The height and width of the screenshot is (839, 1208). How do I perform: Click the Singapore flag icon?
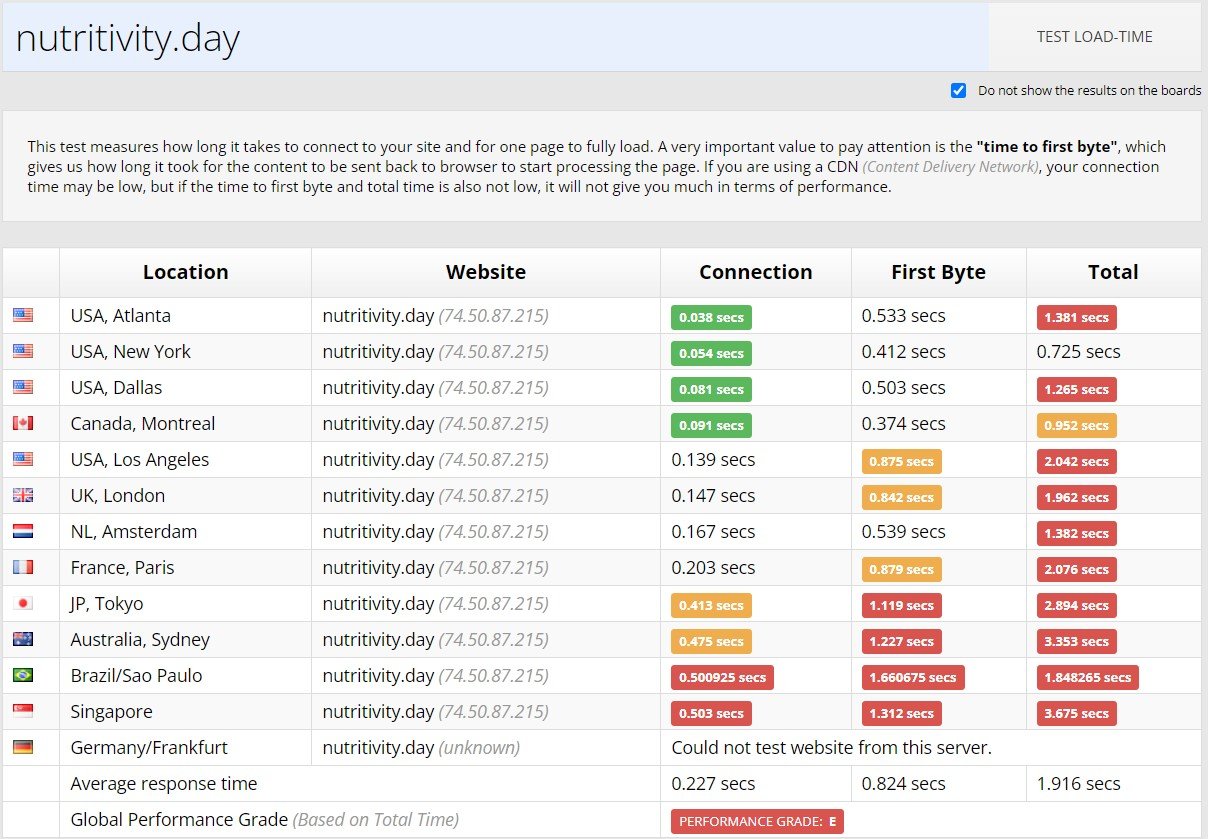coord(23,712)
